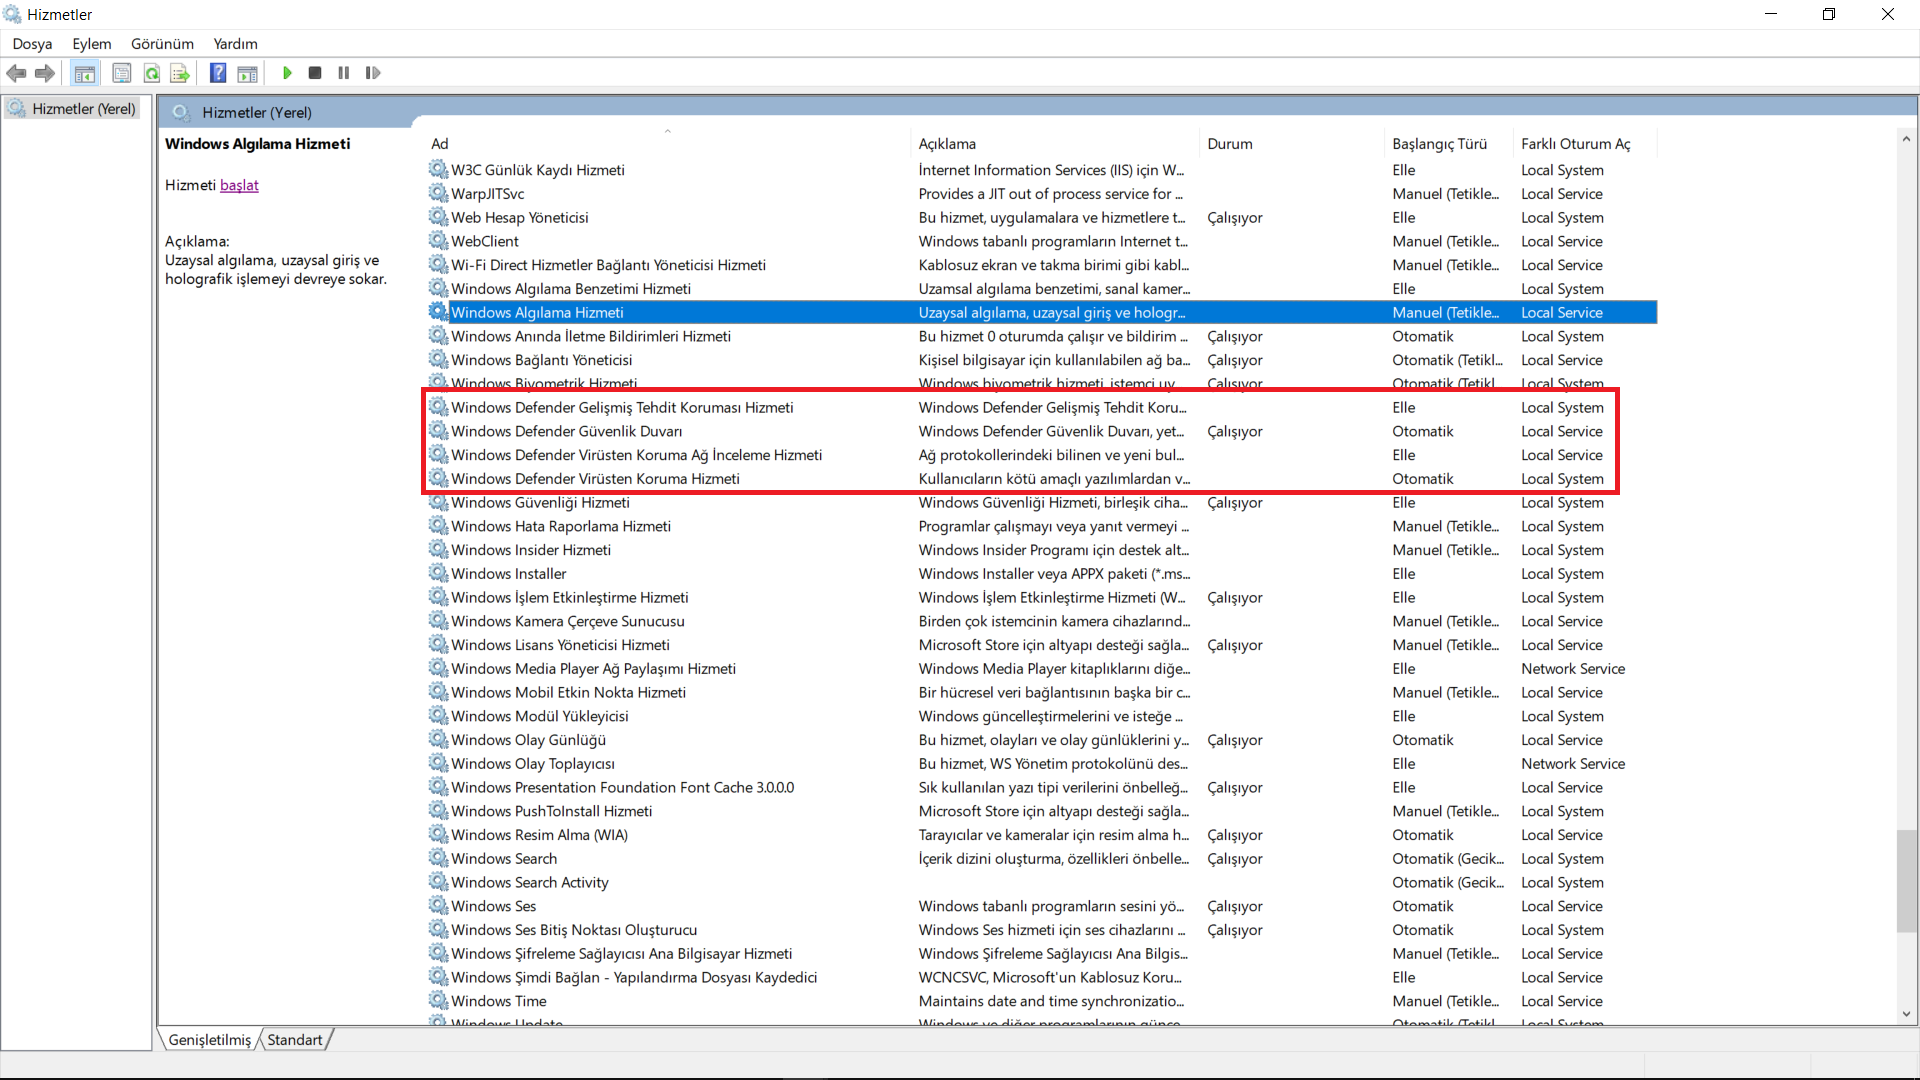Select Windows Algılama Hizmeti highlighted row
The height and width of the screenshot is (1080, 1920).
coord(1041,312)
